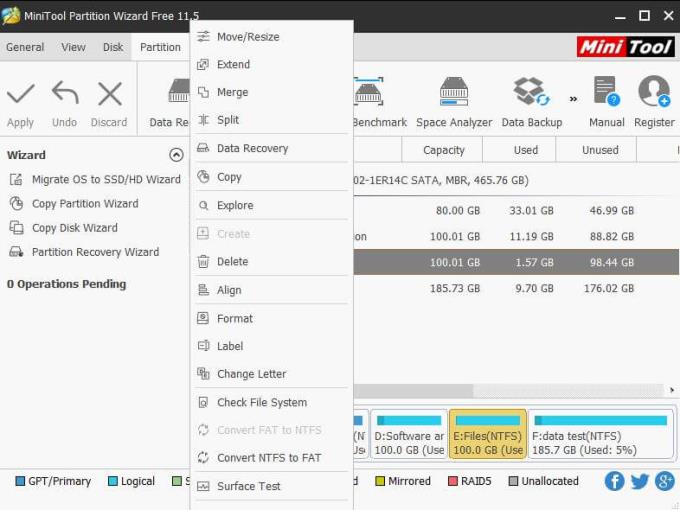Image resolution: width=680 pixels, height=510 pixels.
Task: Open the General menu
Action: pyautogui.click(x=25, y=47)
